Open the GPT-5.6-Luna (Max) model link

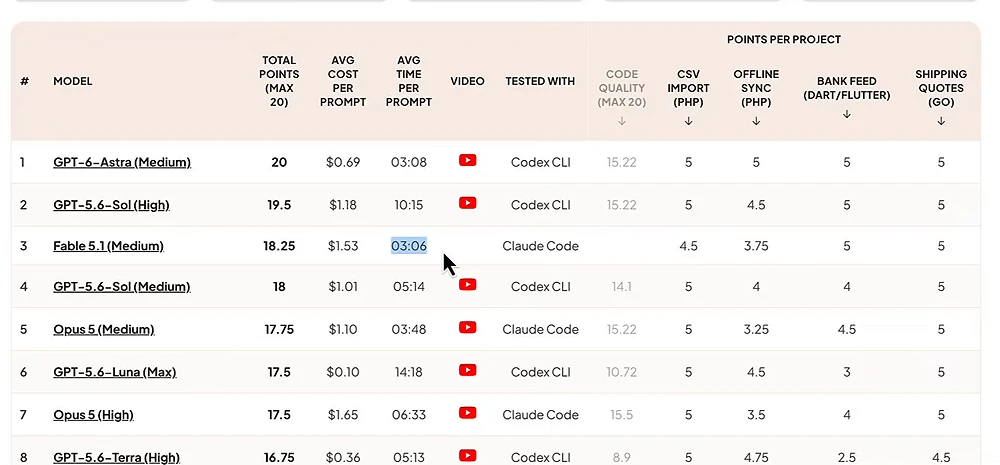[x=115, y=372]
